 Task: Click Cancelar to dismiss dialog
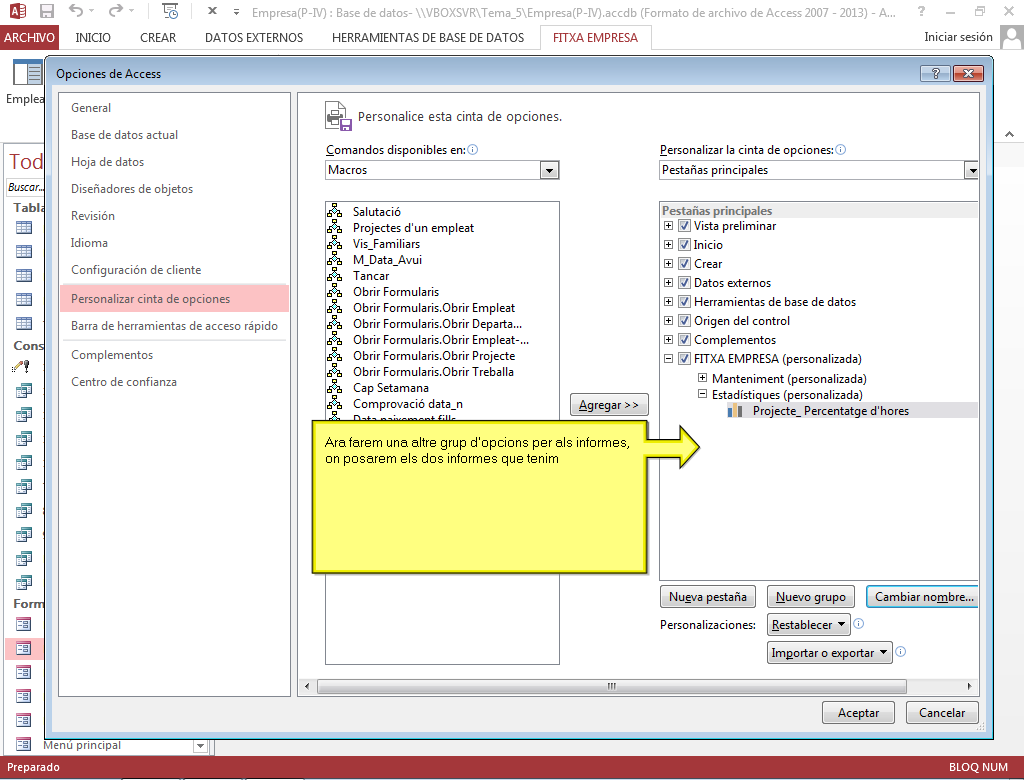pos(942,713)
